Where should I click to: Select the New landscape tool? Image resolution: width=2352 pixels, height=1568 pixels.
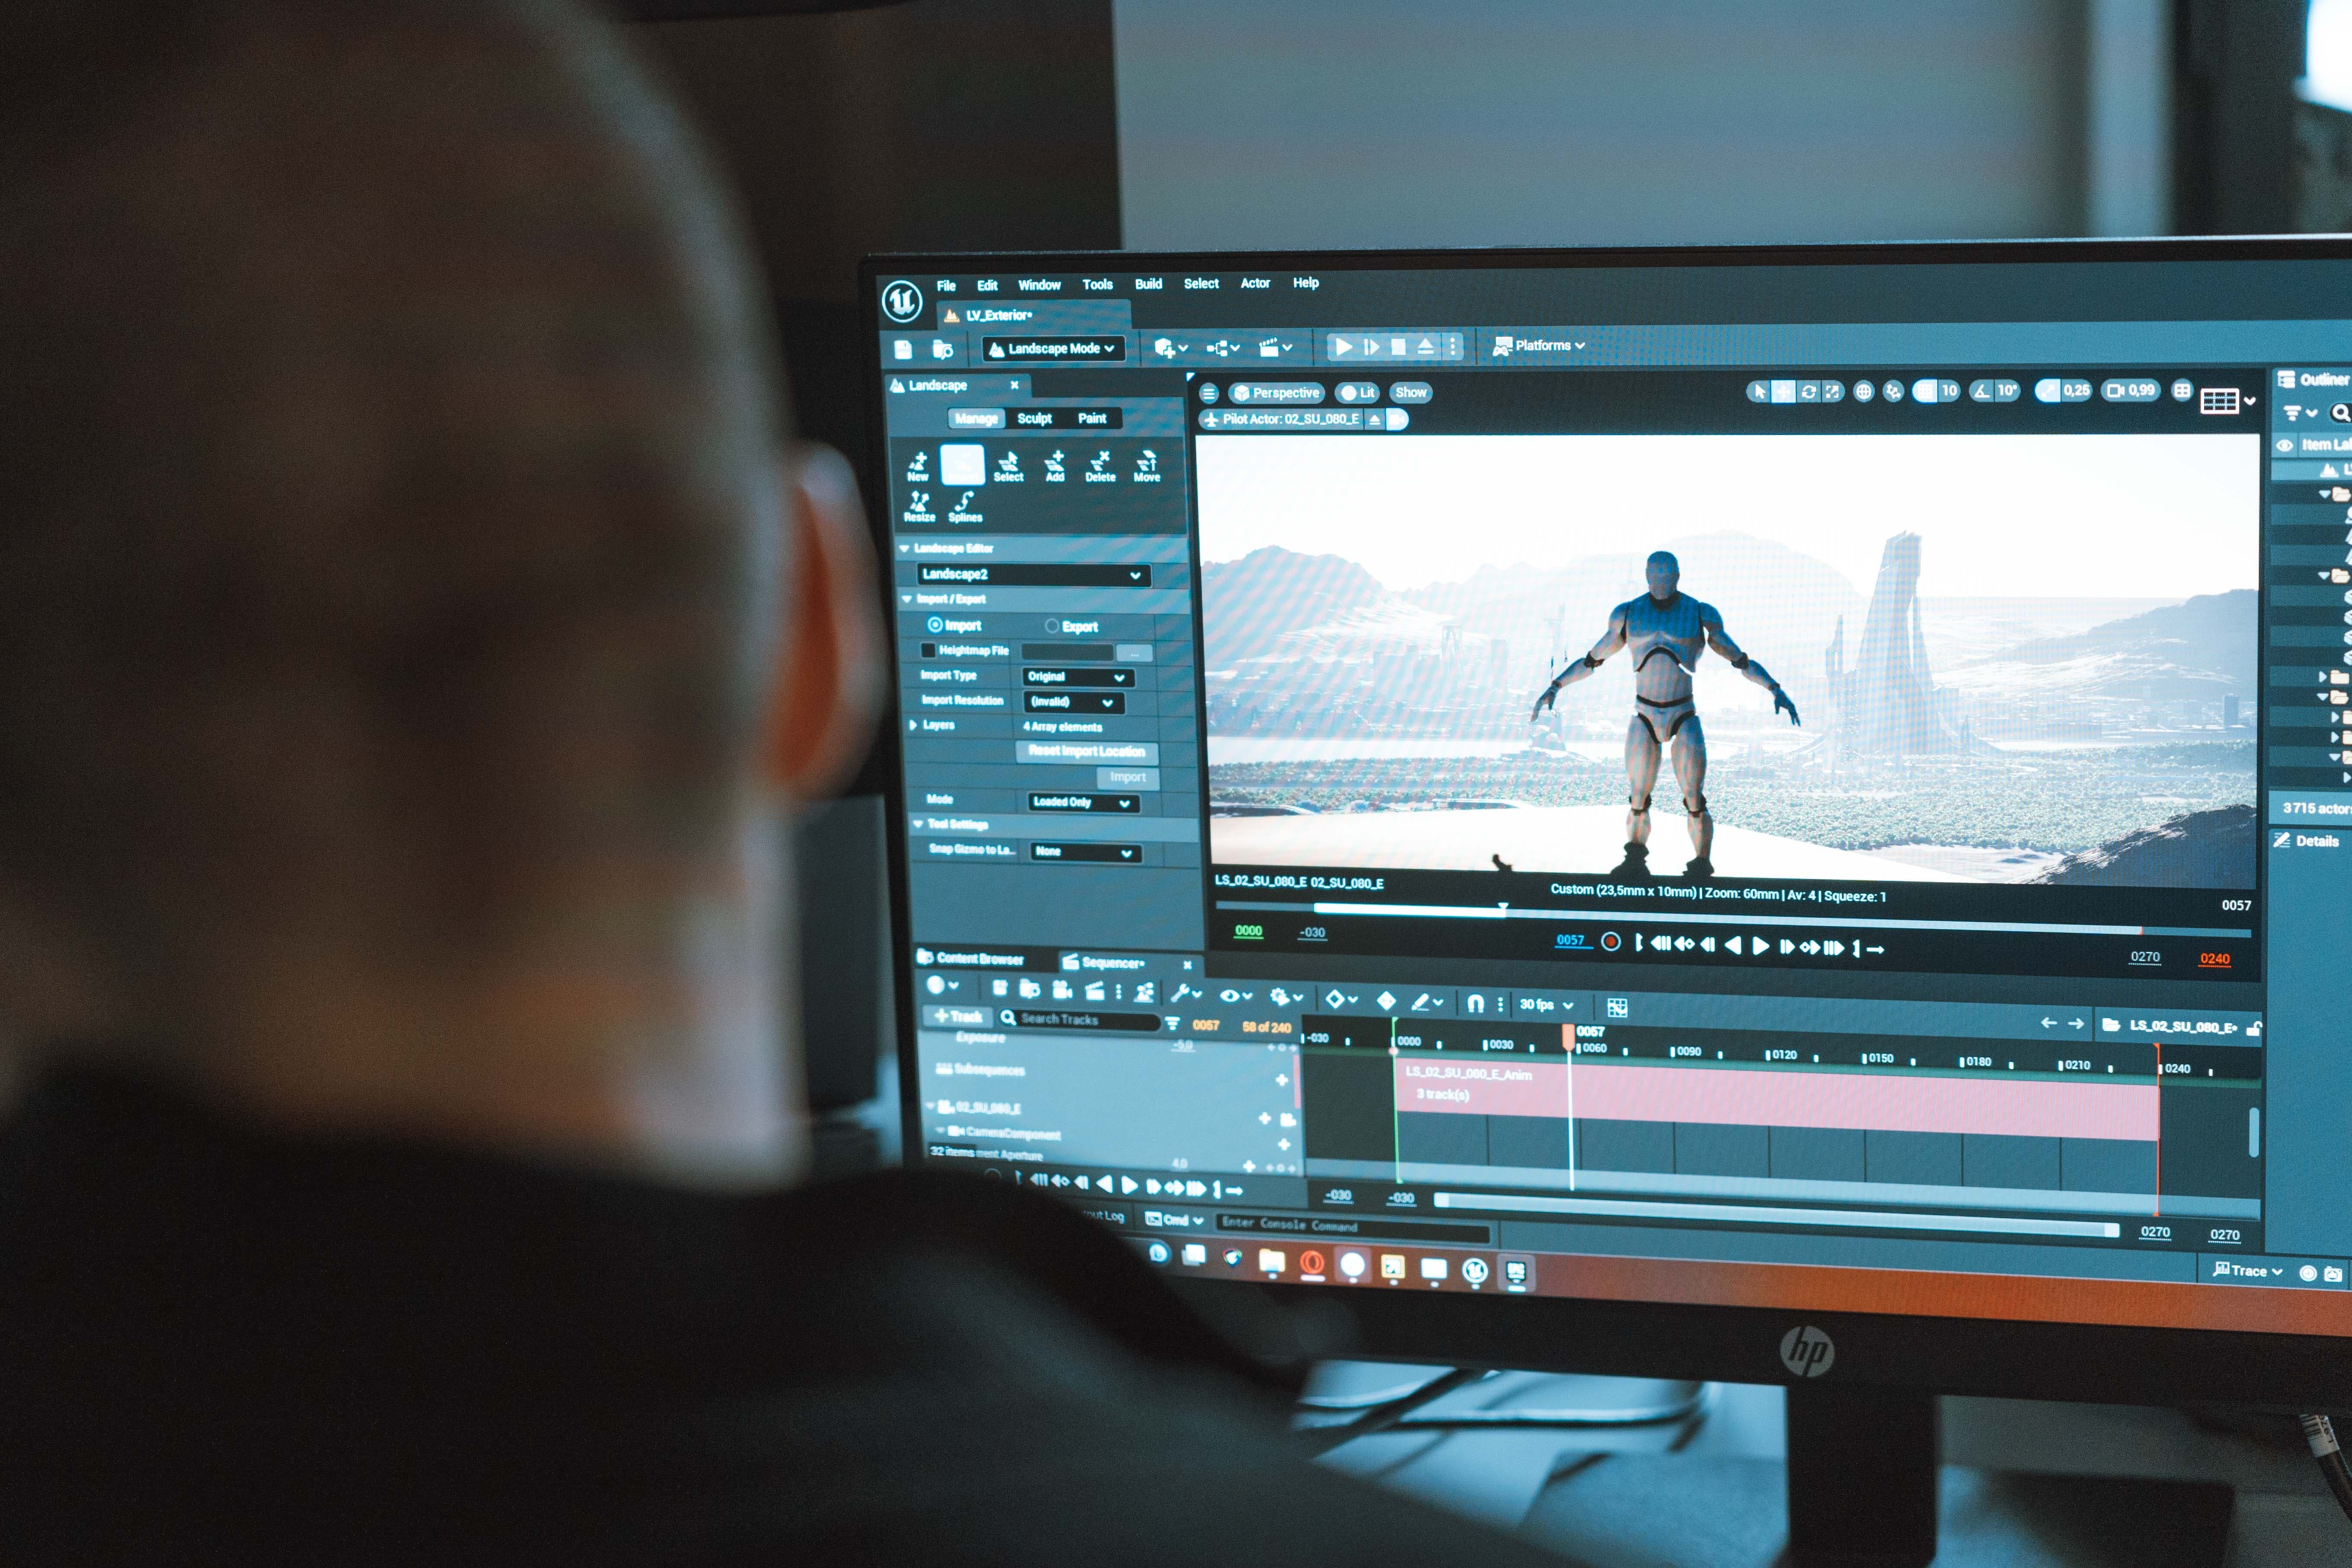917,466
